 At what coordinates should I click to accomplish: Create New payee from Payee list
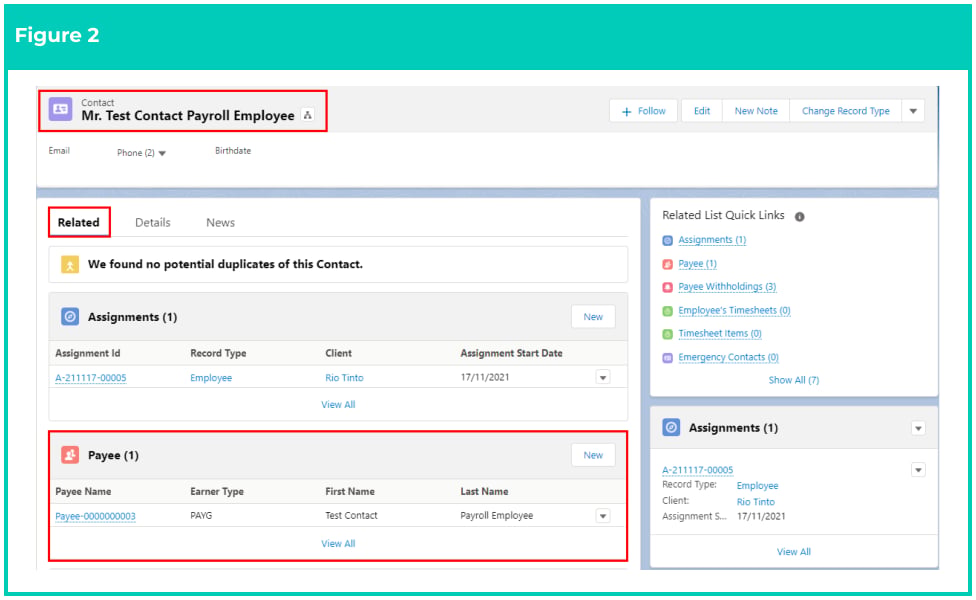(593, 455)
